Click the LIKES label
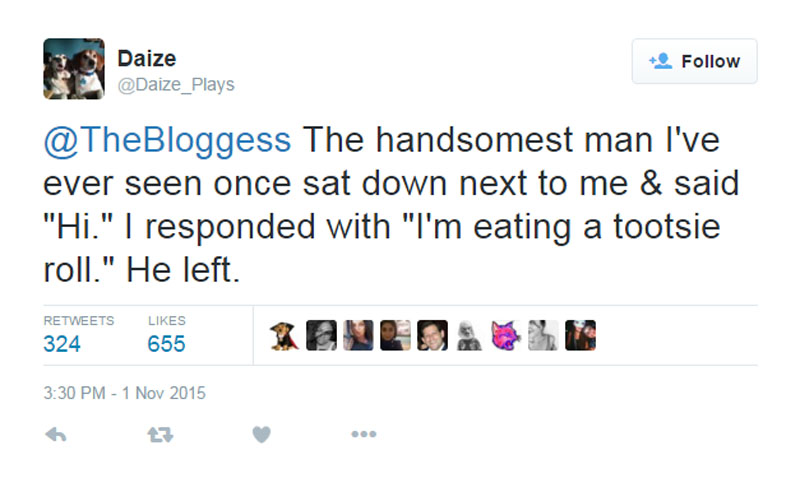 coord(167,321)
